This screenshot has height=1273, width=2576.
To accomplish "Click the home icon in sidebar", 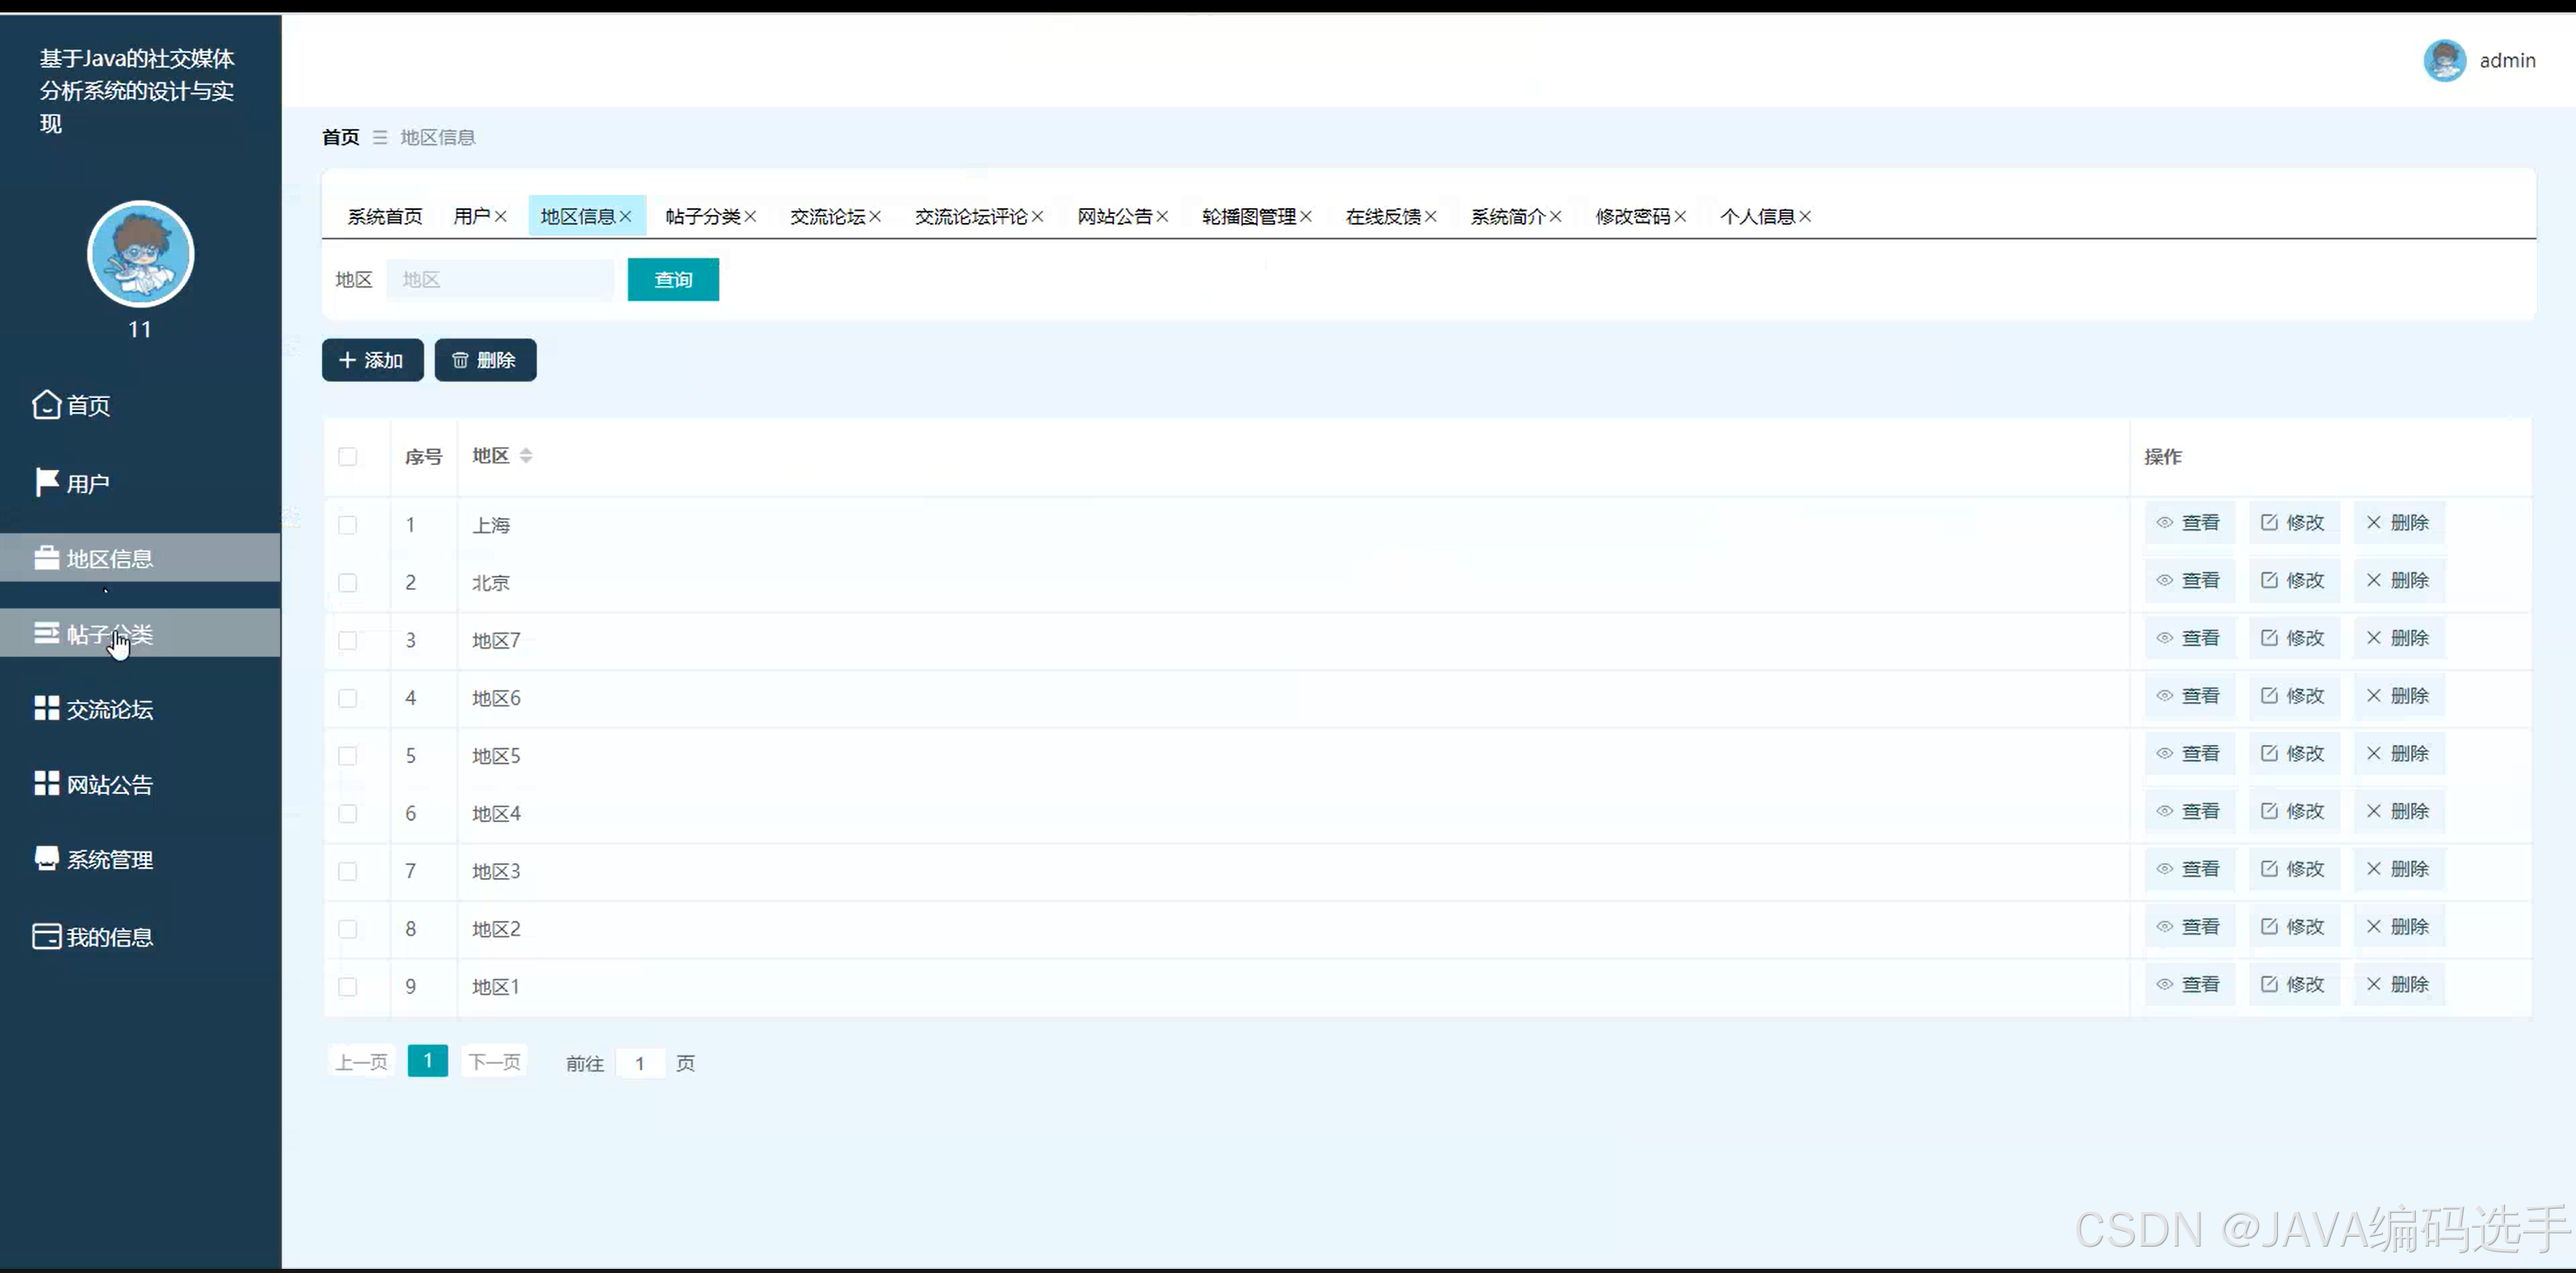I will pos(46,405).
